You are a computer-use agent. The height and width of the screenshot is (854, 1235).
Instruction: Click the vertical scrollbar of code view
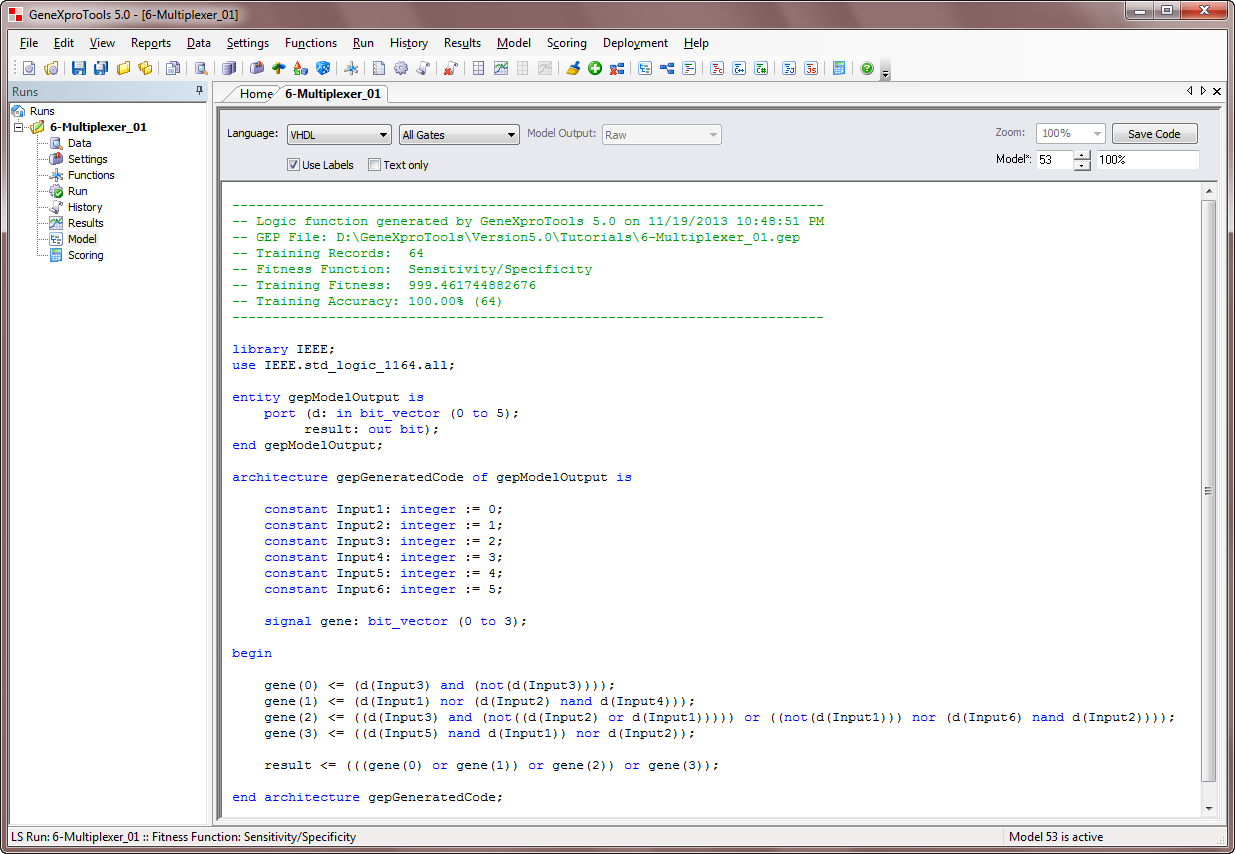(x=1208, y=490)
